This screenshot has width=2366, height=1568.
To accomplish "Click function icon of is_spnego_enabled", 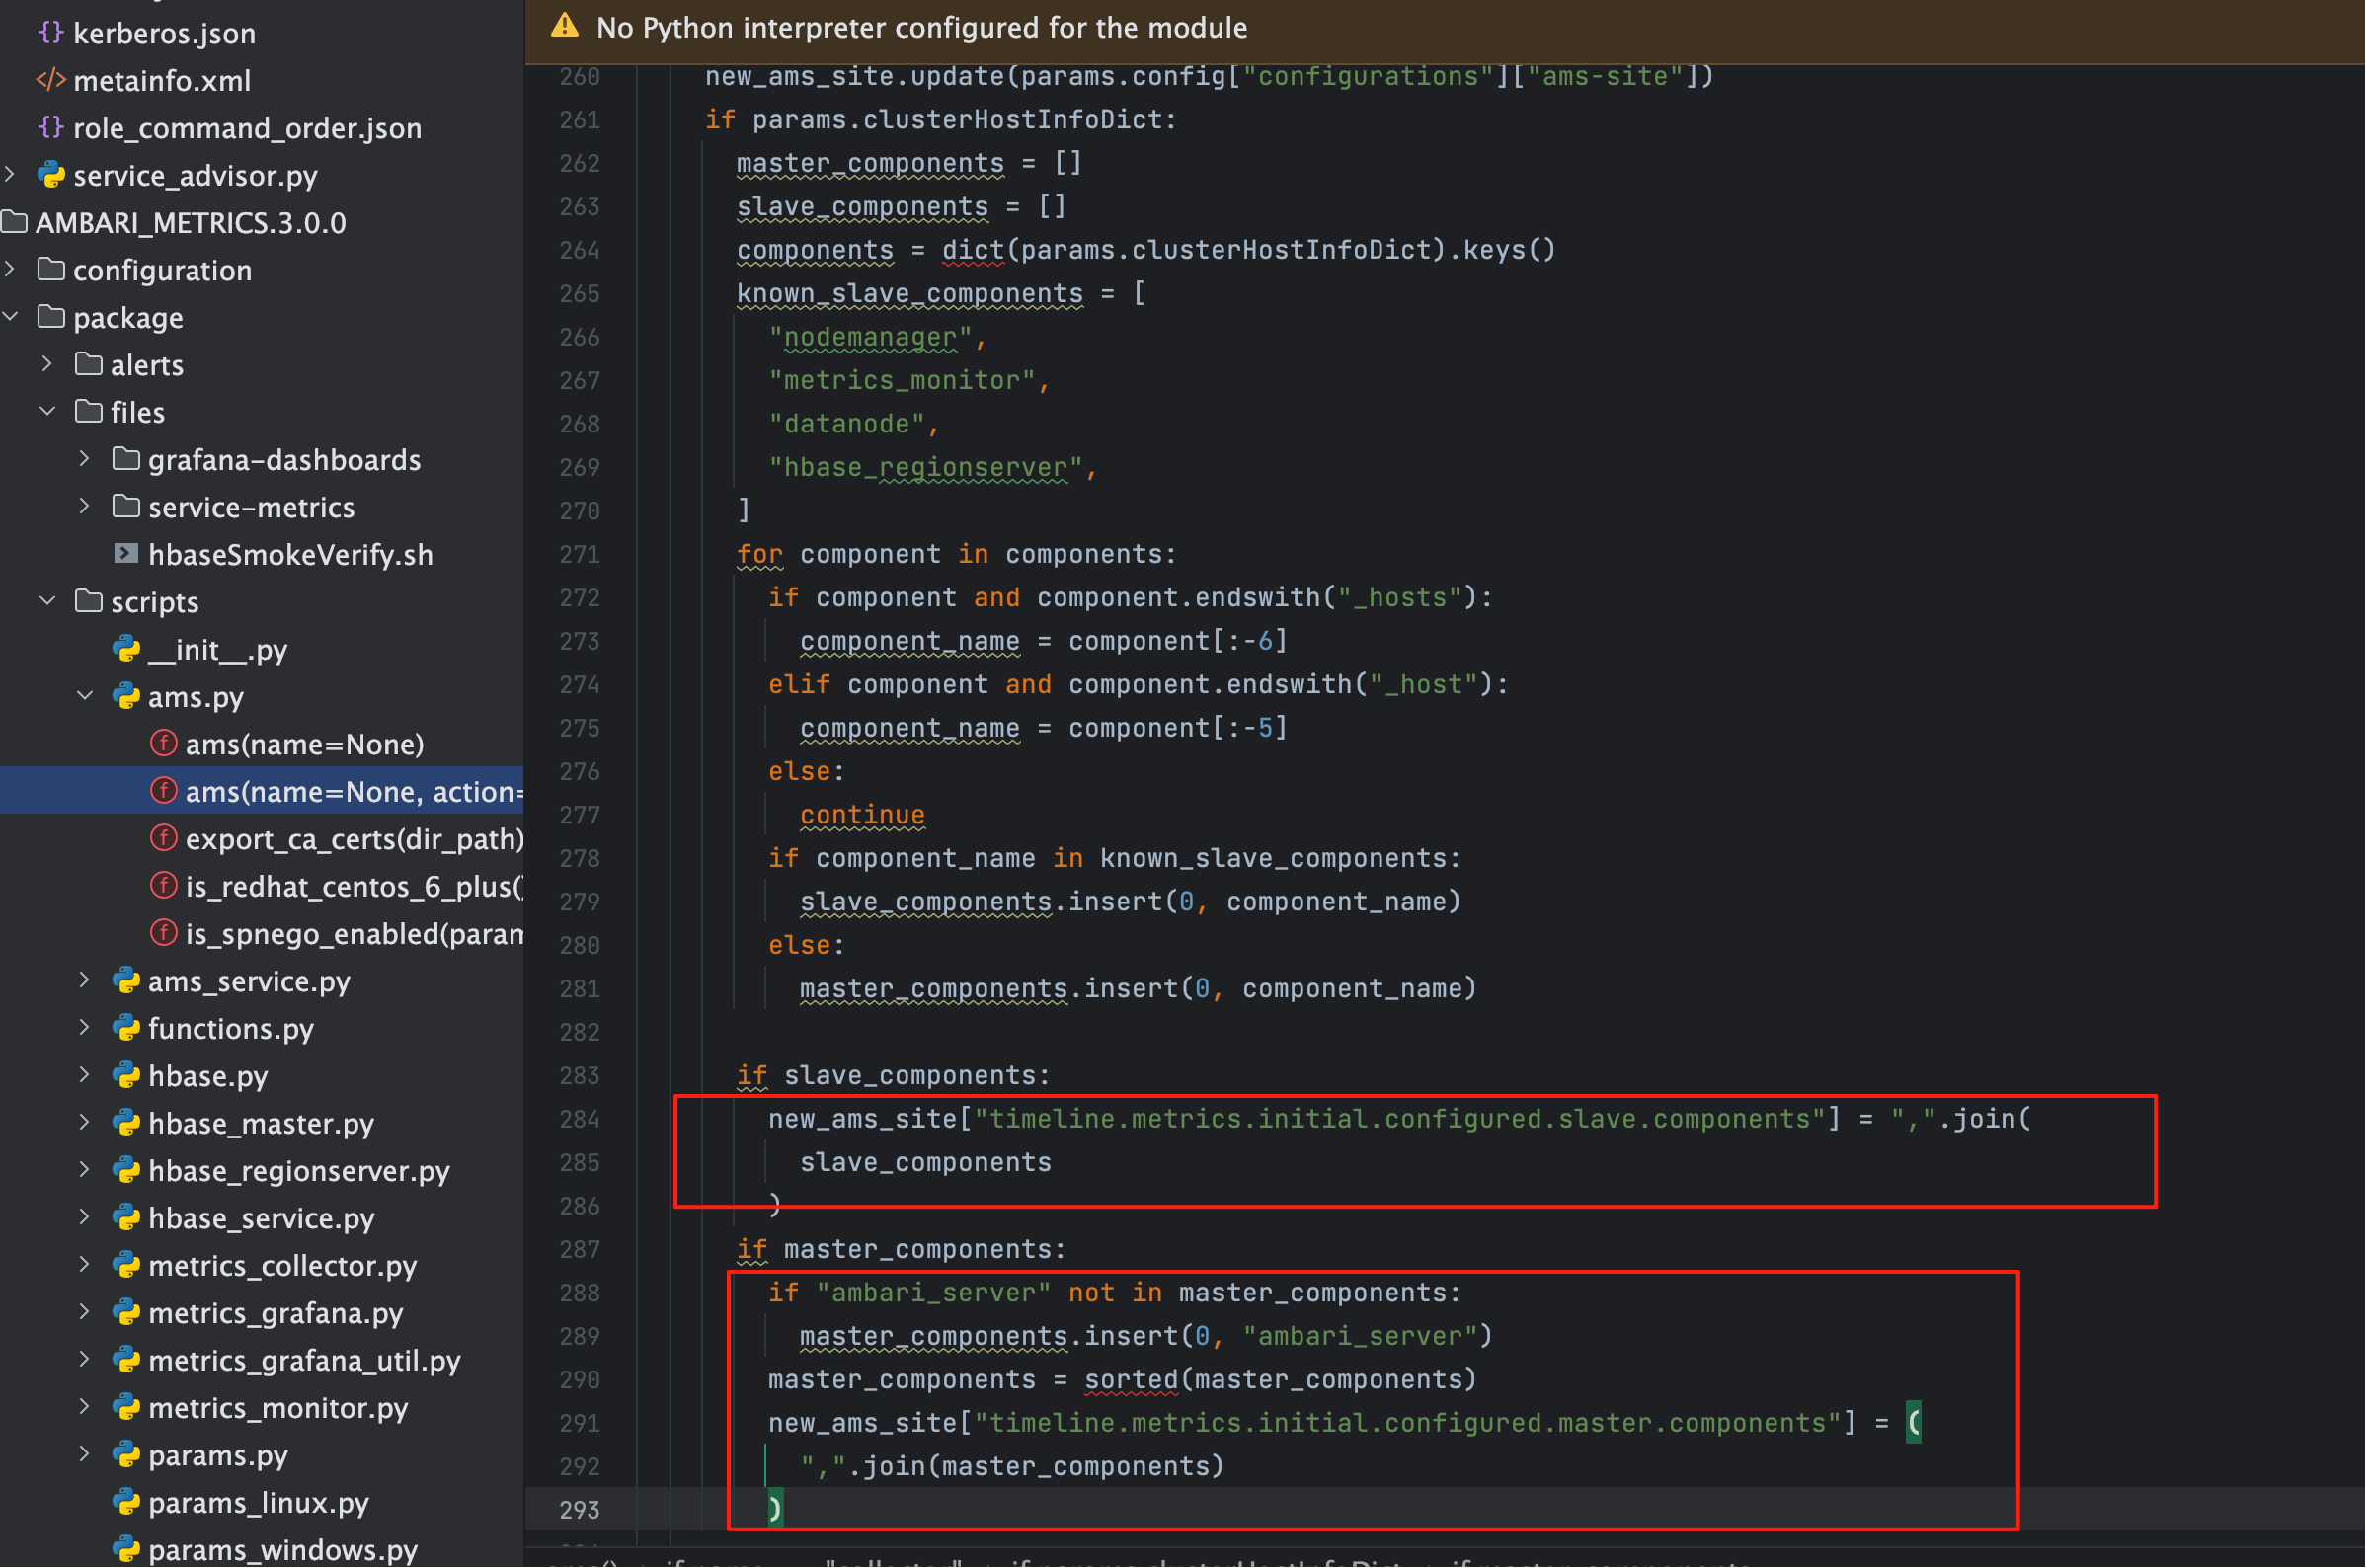I will pos(163,934).
